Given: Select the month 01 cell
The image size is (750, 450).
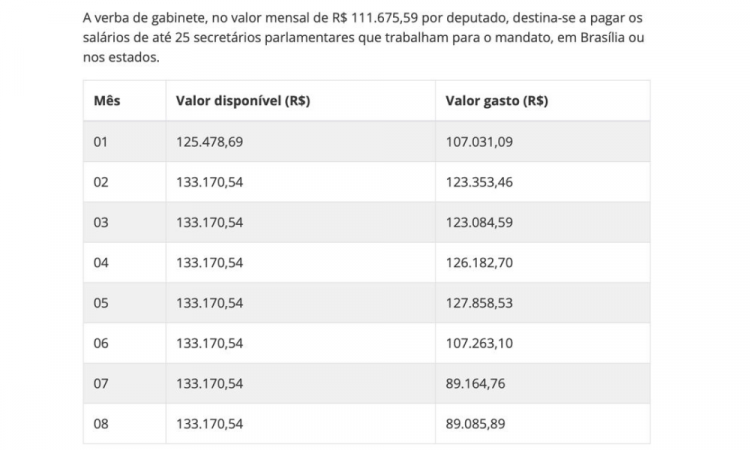Looking at the screenshot, I should (x=101, y=142).
